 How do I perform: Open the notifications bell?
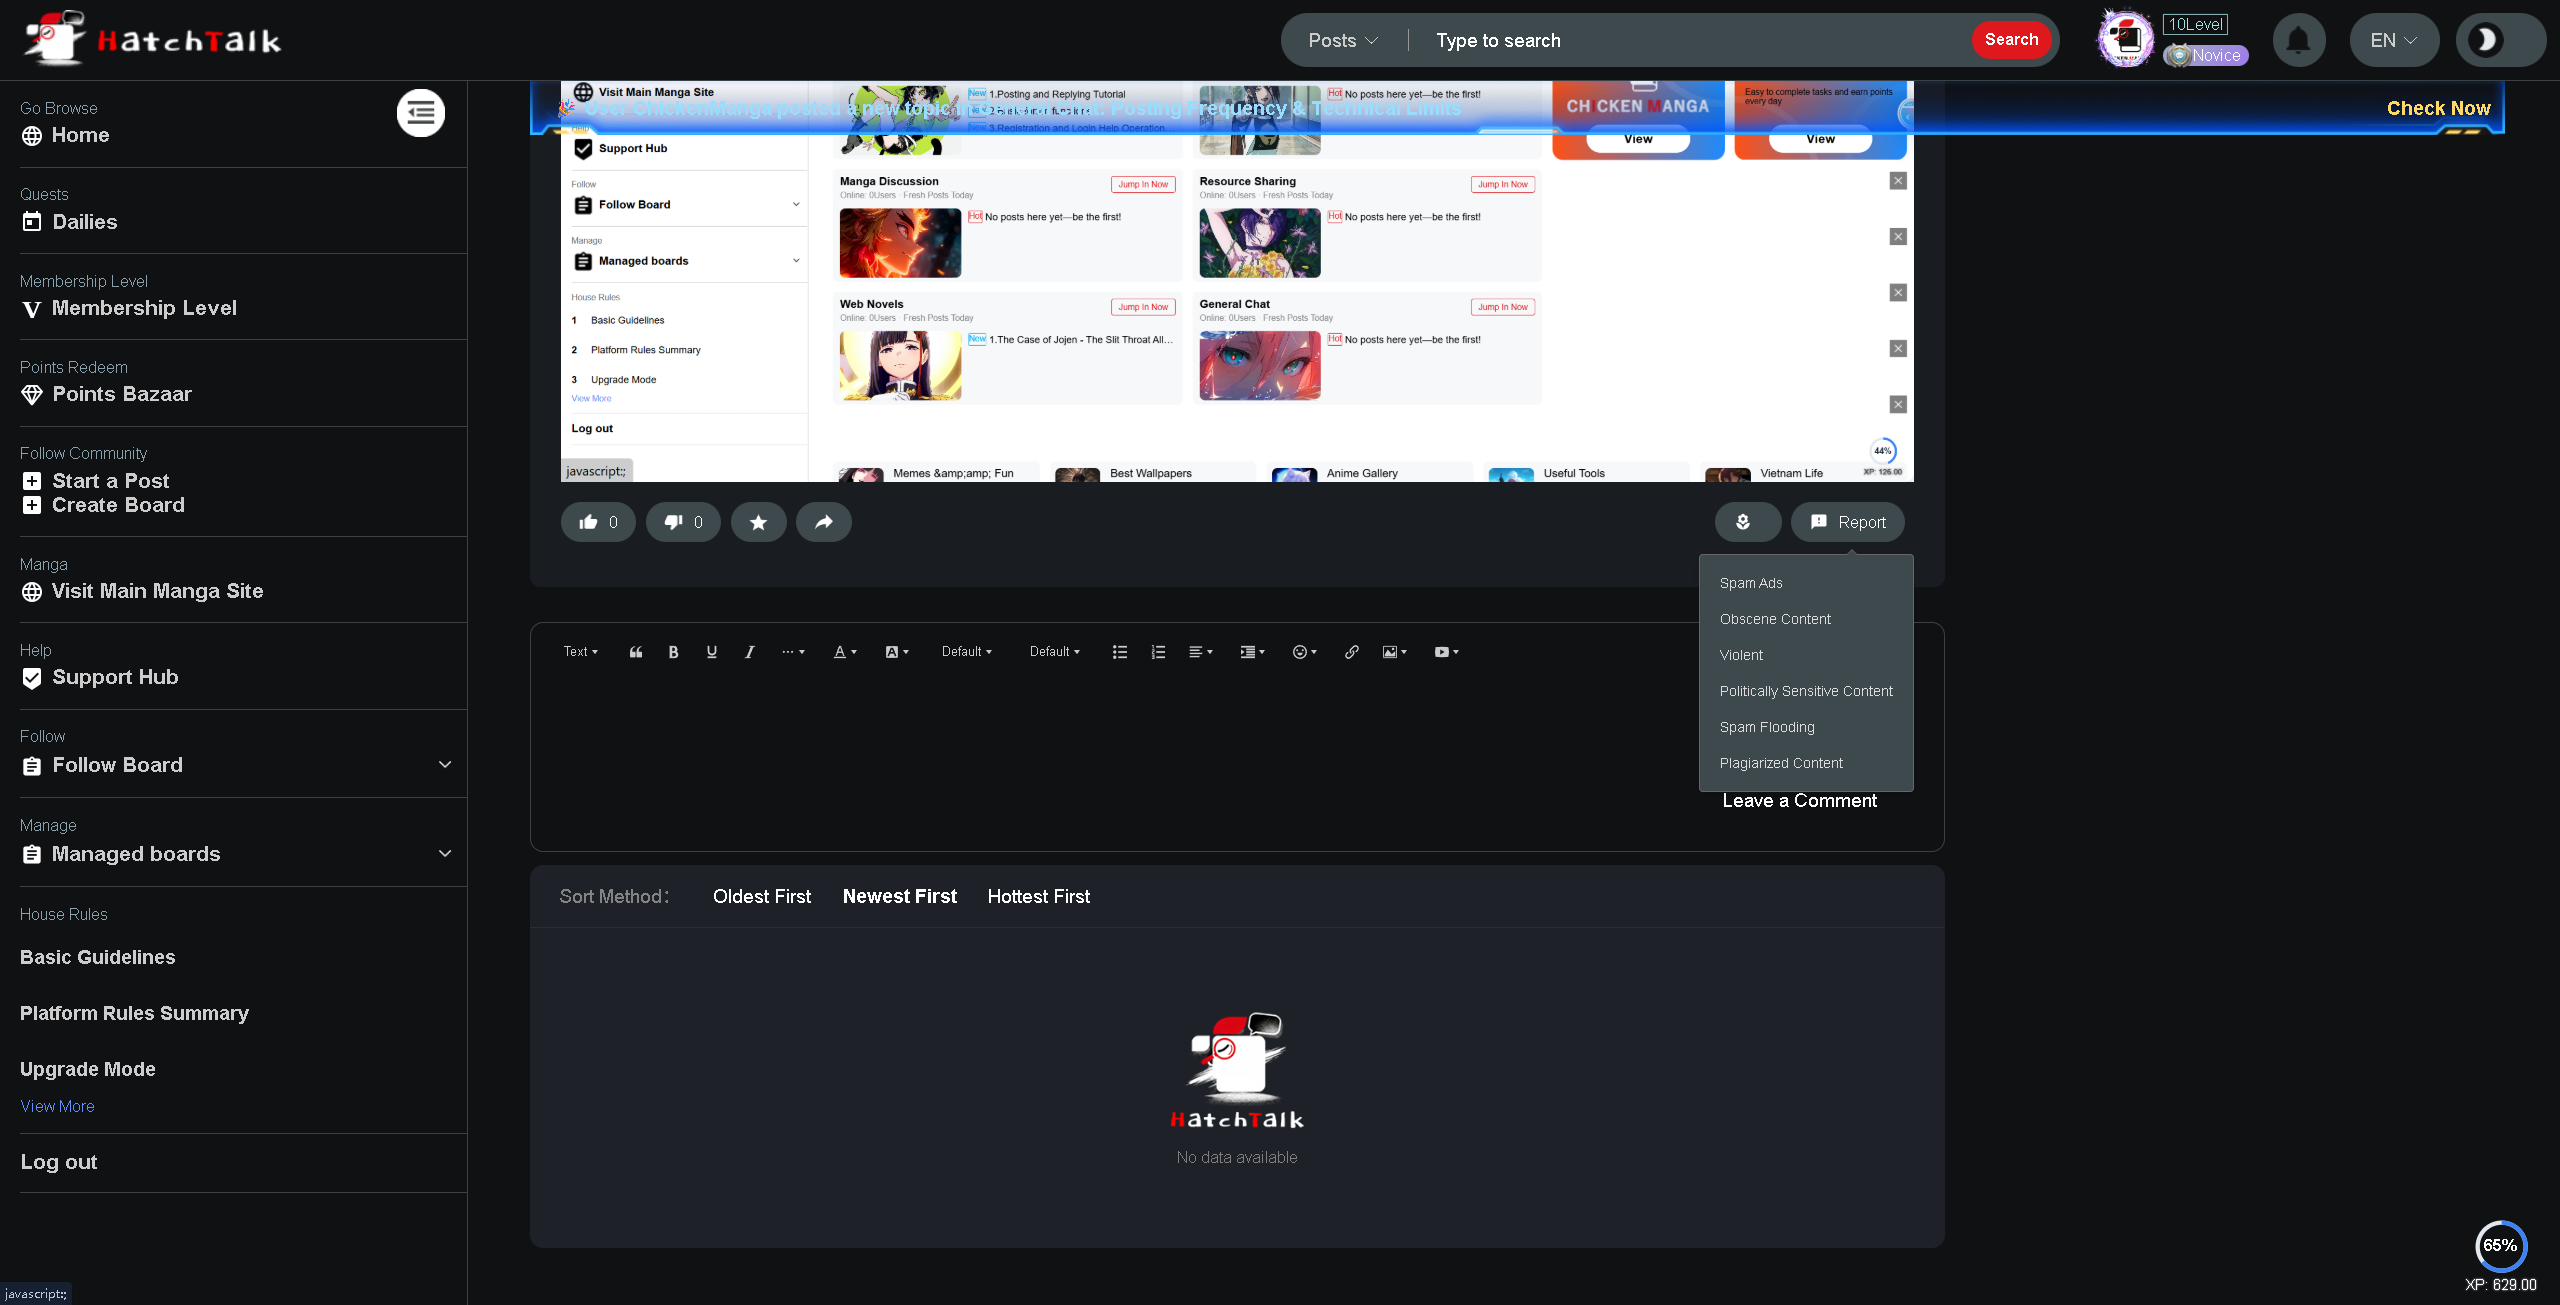coord(2298,41)
